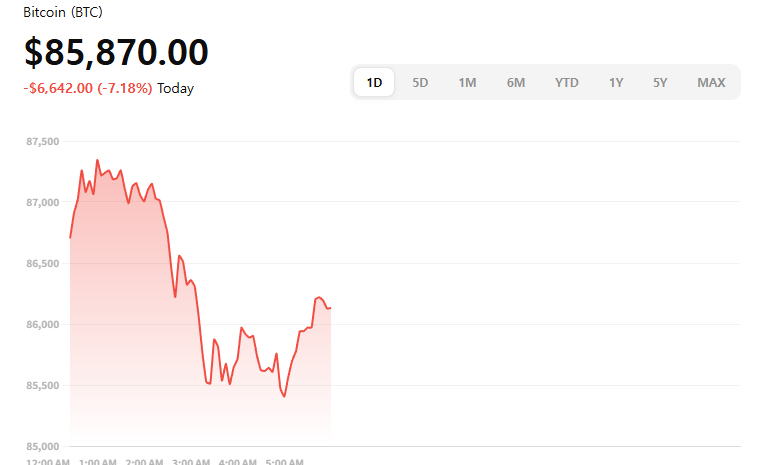Open the 6M chart view
Screen dimensions: 761x465
516,82
